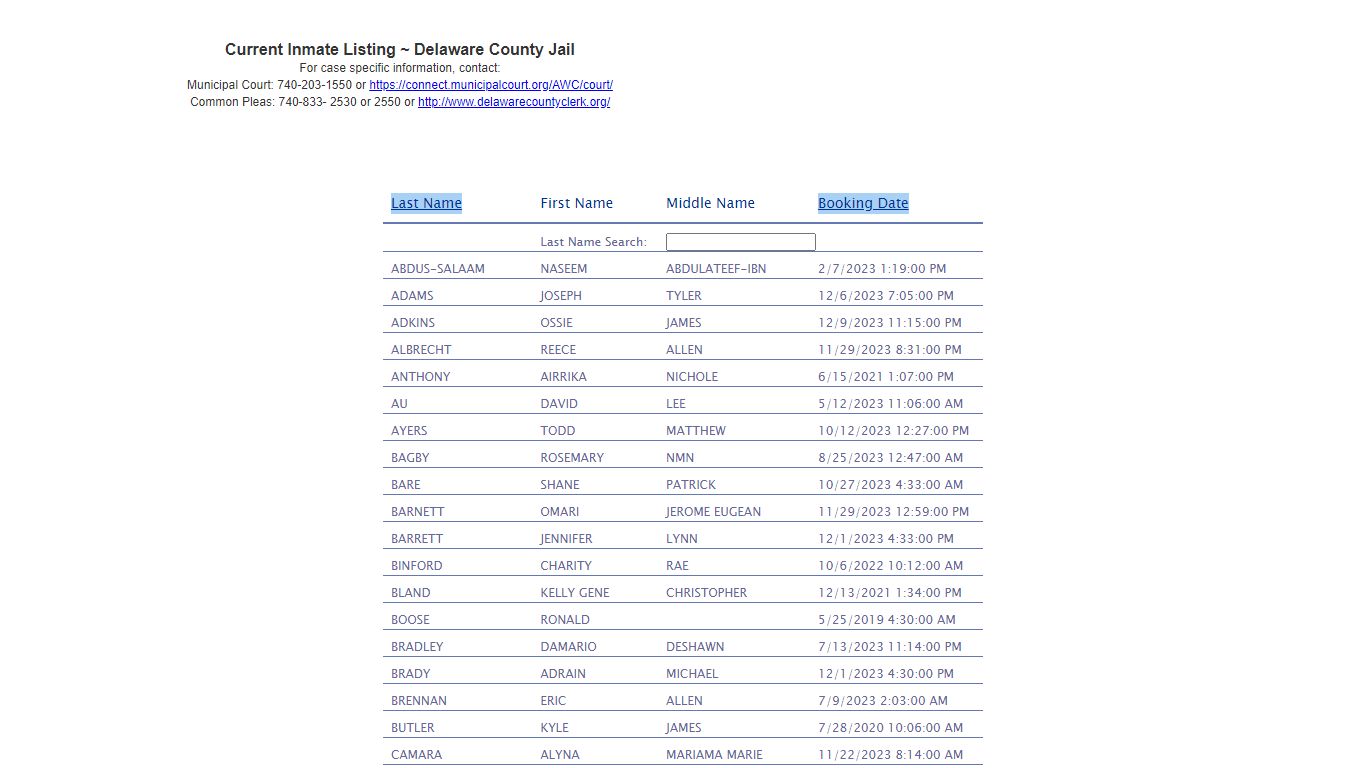Select the BRENNAN last name cell
Image resolution: width=1366 pixels, height=768 pixels.
click(x=419, y=701)
